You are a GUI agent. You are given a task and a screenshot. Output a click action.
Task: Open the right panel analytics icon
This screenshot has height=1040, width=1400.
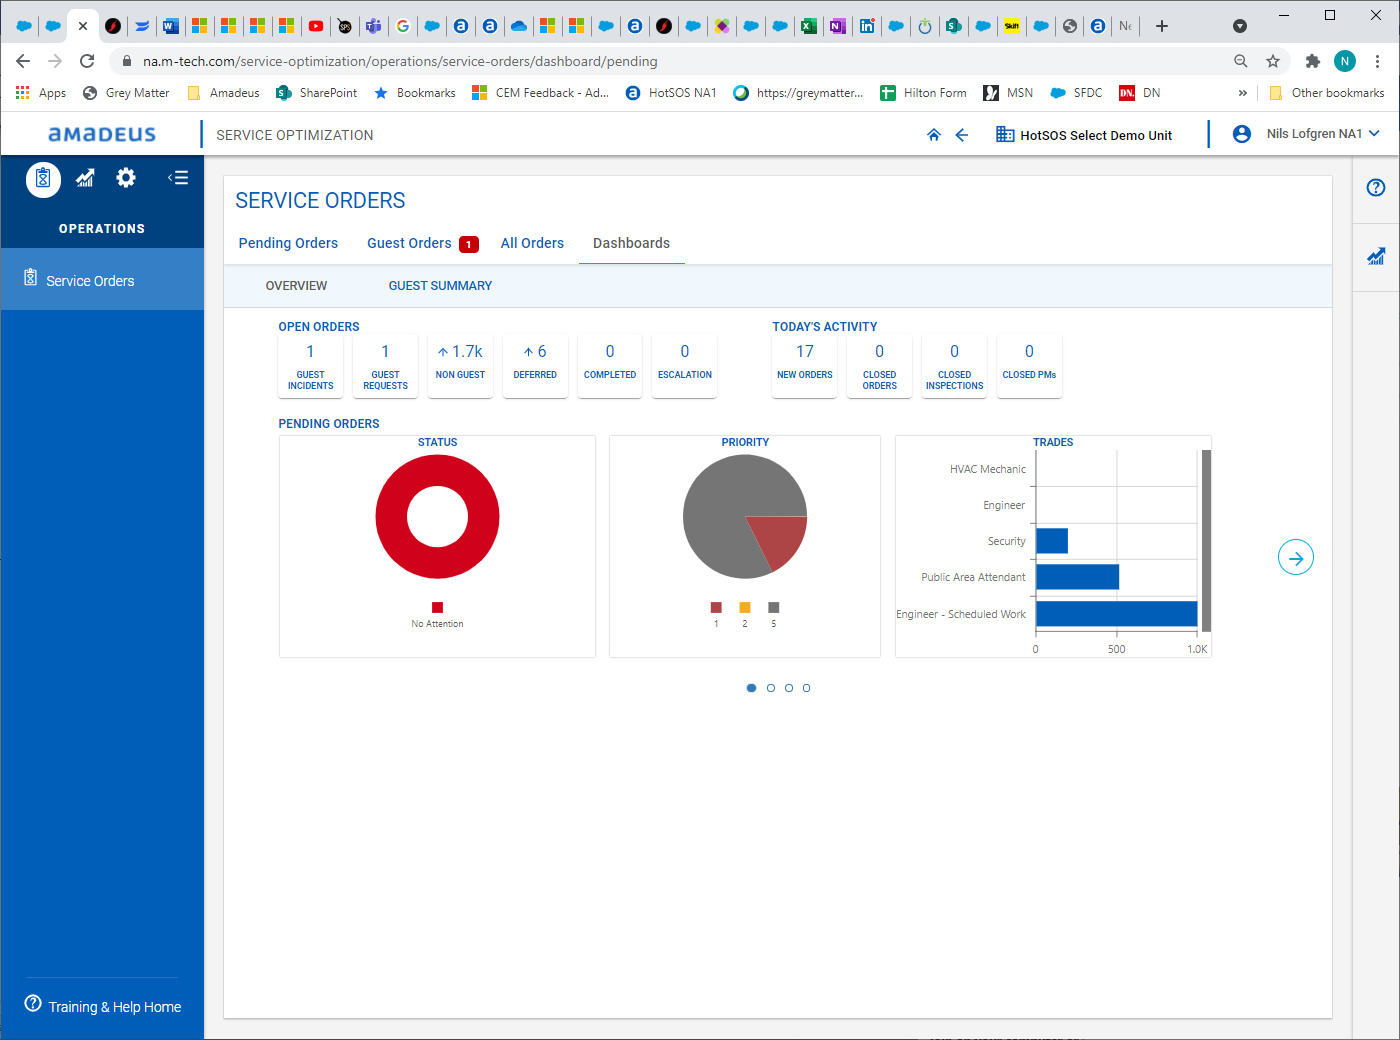[1376, 256]
